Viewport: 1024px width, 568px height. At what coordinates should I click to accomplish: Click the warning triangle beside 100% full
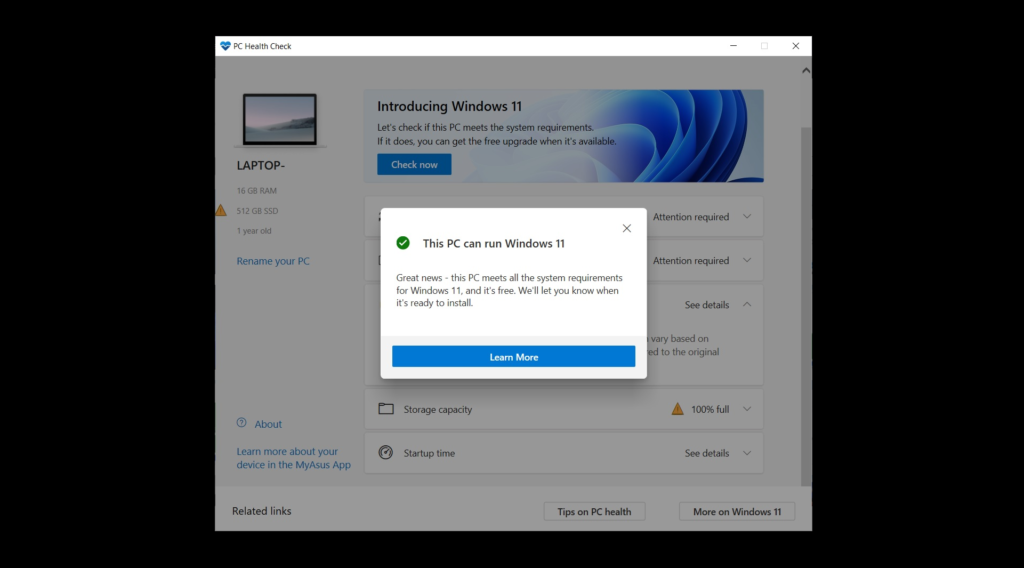(x=678, y=409)
